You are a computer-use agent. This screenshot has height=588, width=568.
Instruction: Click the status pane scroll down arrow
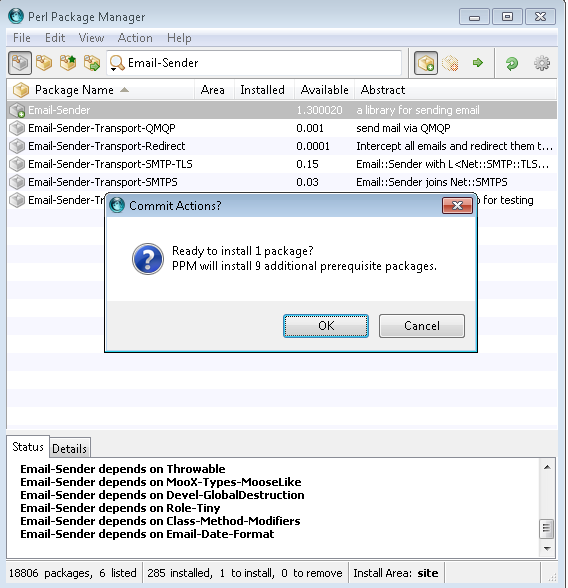547,549
